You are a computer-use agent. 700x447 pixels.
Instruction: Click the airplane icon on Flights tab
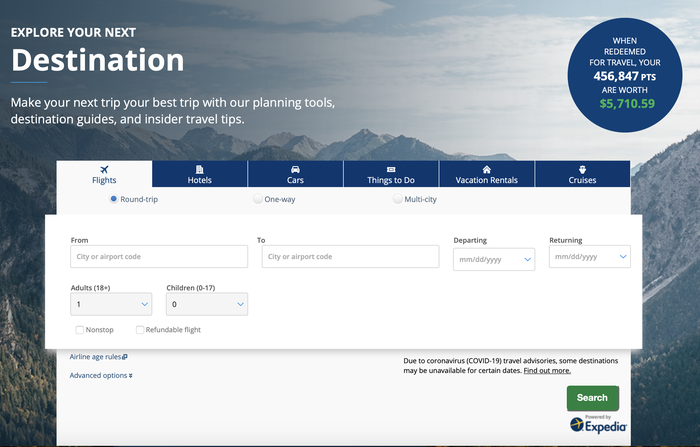click(104, 169)
